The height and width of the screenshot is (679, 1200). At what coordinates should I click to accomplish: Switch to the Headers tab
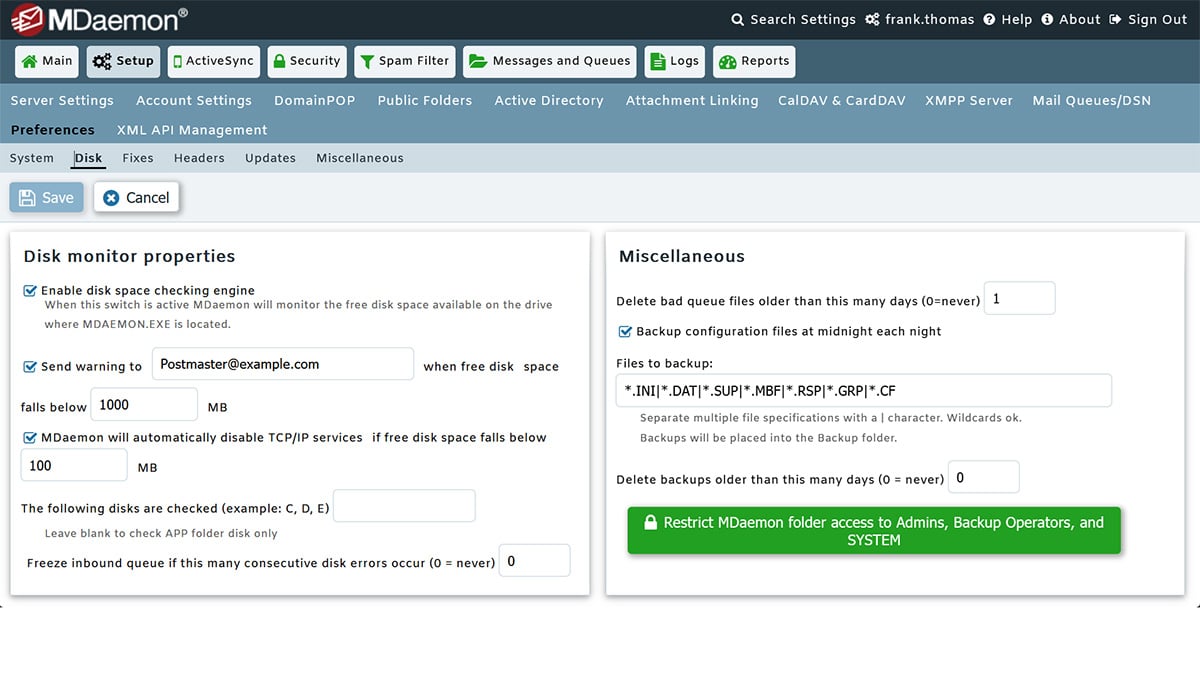coord(199,157)
